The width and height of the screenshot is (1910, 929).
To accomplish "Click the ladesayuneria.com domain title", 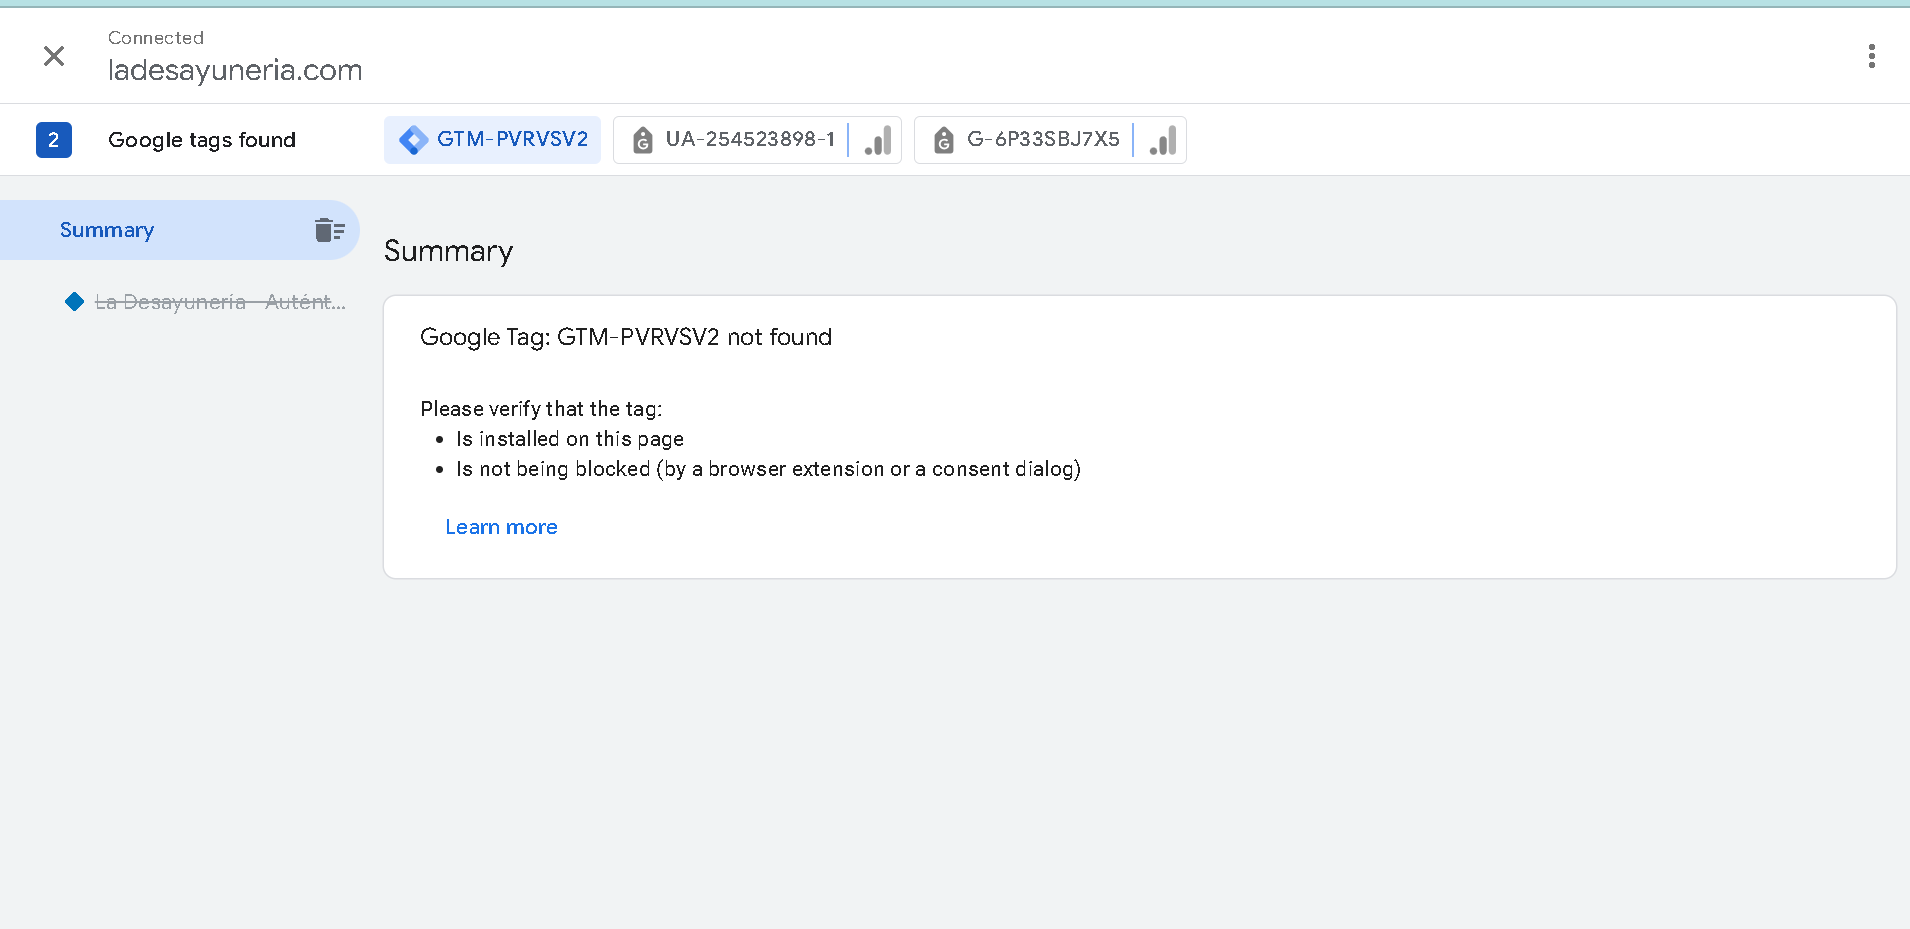I will (x=235, y=70).
